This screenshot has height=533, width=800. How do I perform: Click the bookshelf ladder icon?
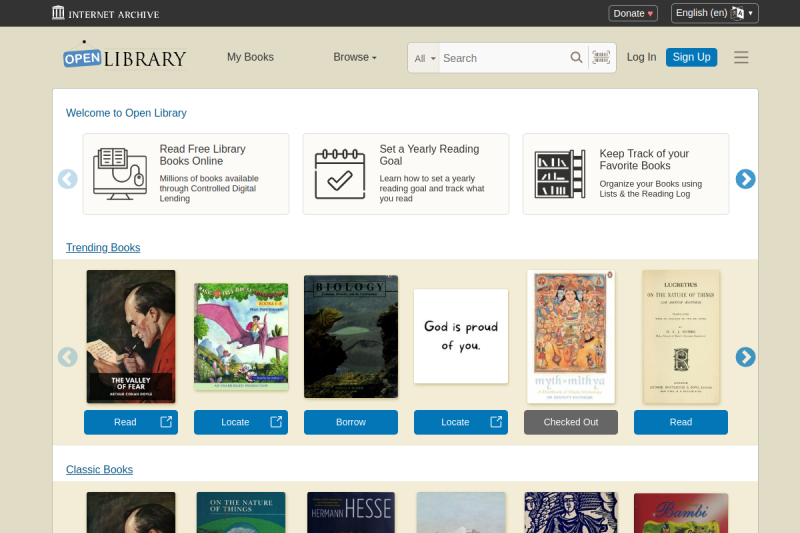pos(560,174)
